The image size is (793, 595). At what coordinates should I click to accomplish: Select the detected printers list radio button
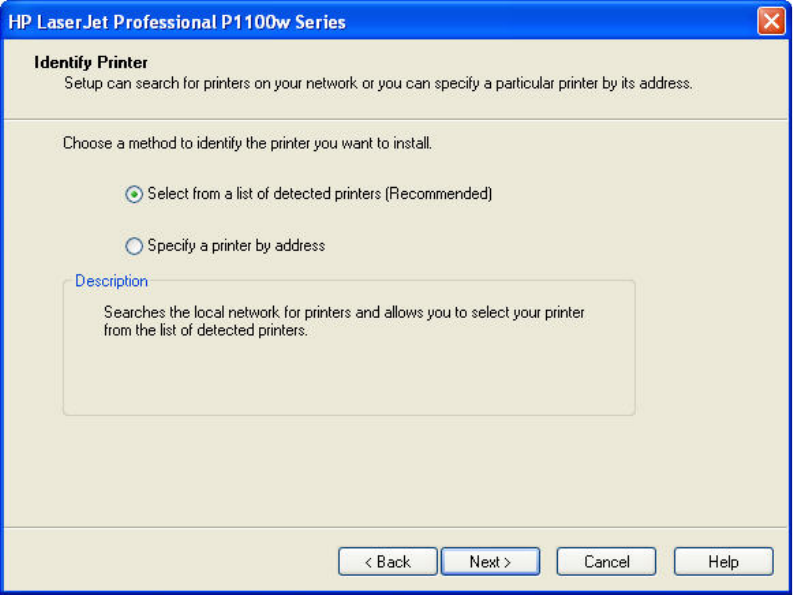click(134, 195)
